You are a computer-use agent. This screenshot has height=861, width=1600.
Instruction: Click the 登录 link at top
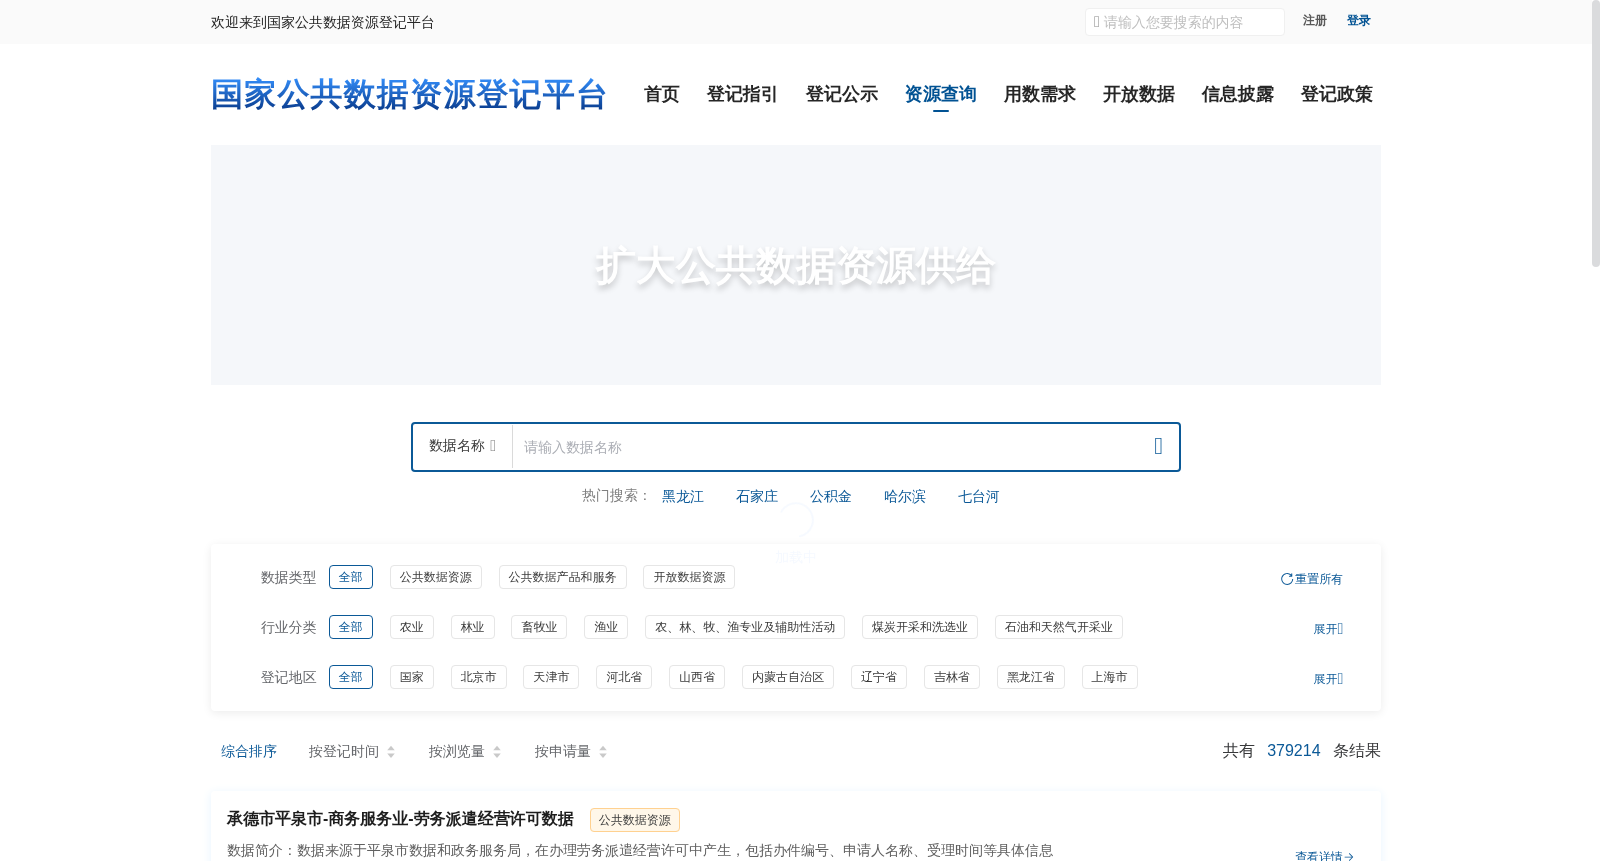coord(1358,21)
